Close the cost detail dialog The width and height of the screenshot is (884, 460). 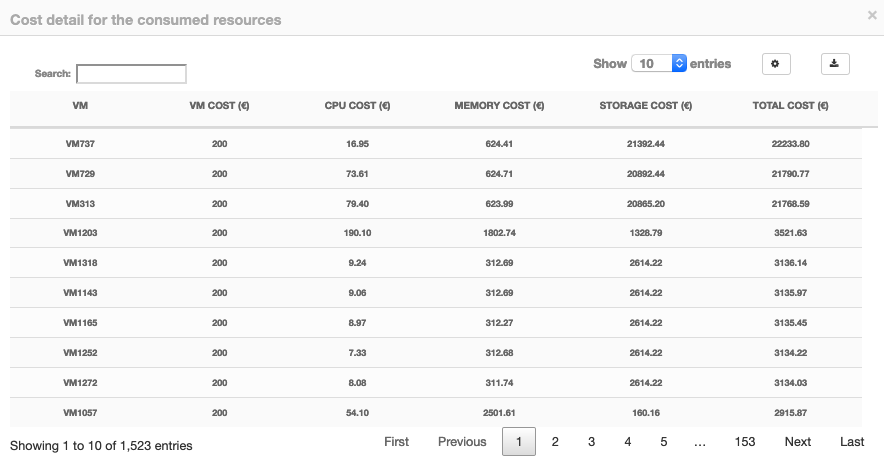point(872,16)
